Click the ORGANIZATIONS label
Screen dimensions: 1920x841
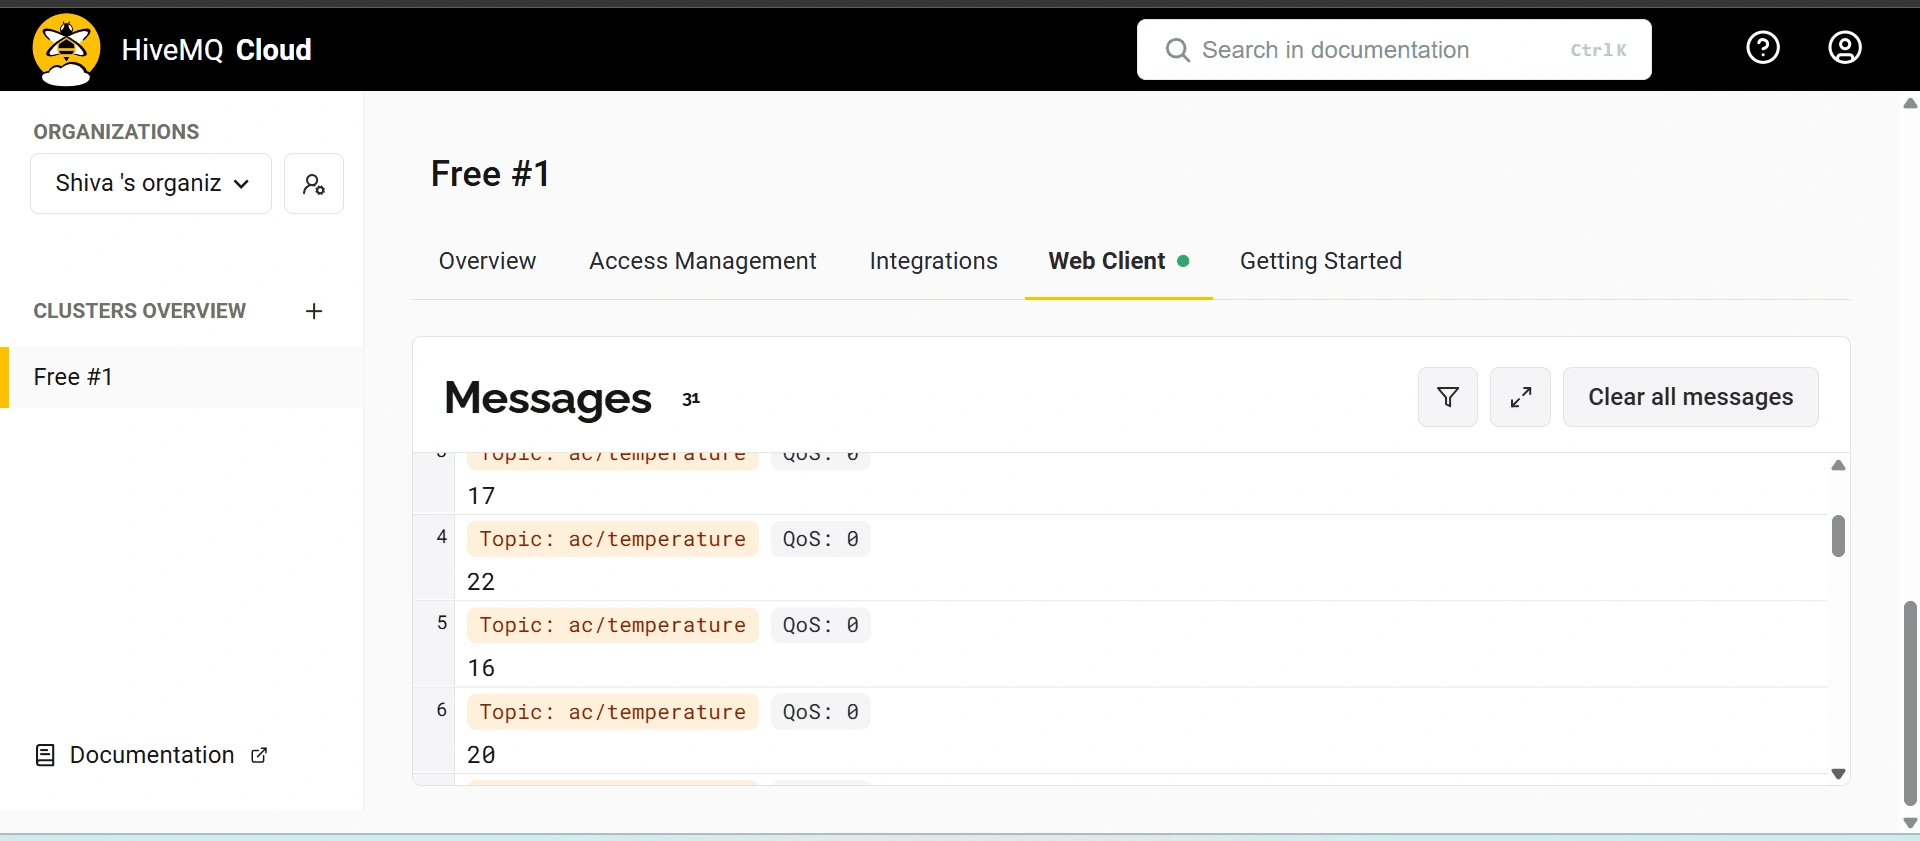point(116,132)
